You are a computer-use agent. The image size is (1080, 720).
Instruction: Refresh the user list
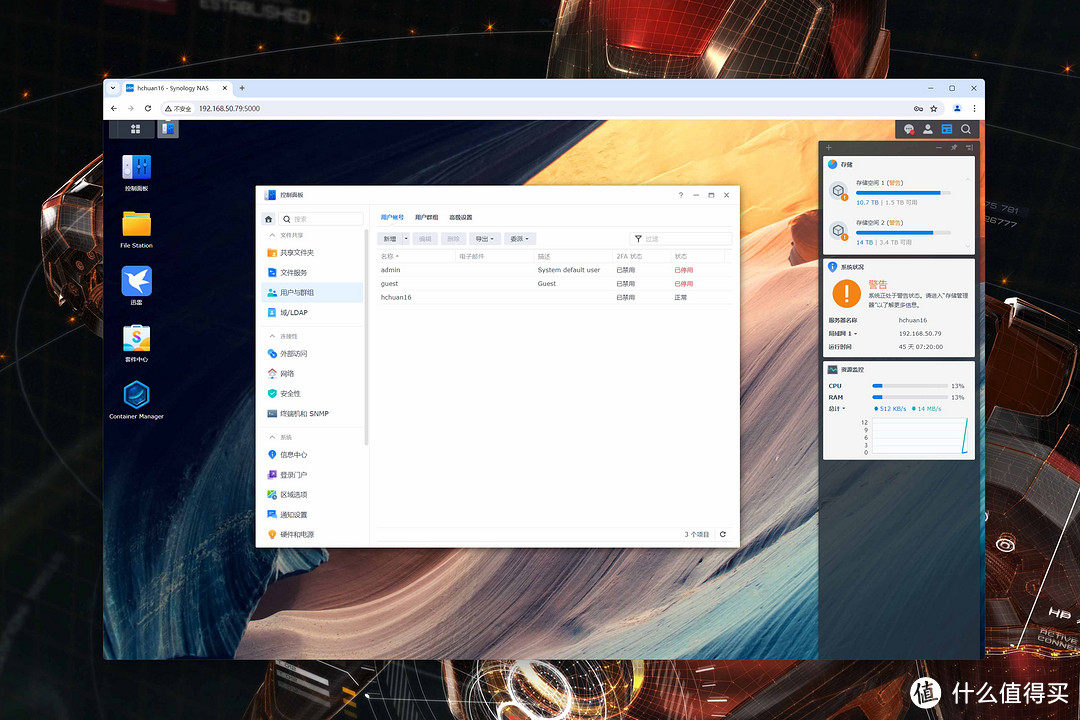[723, 535]
